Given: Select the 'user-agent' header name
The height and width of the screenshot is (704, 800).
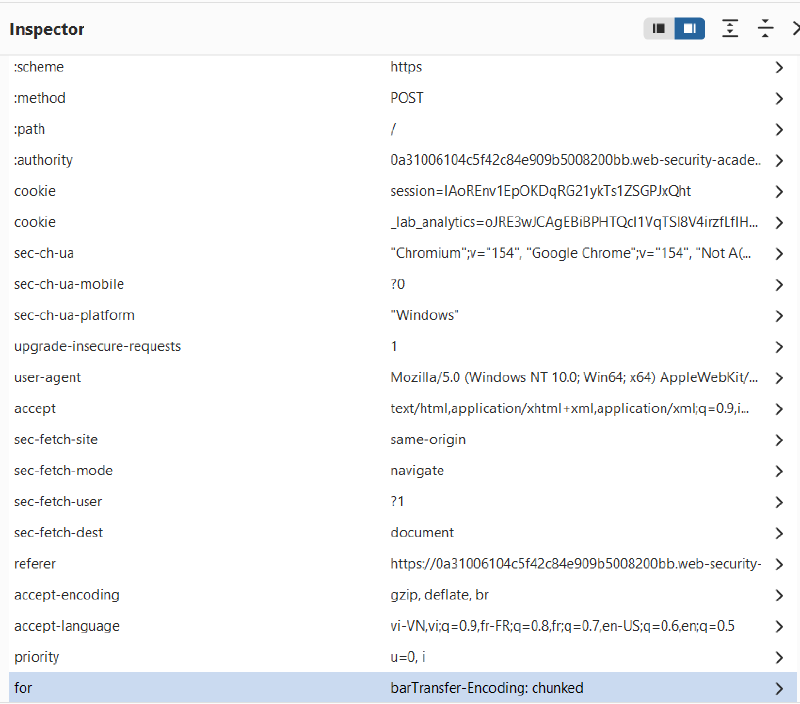Looking at the screenshot, I should coord(47,378).
